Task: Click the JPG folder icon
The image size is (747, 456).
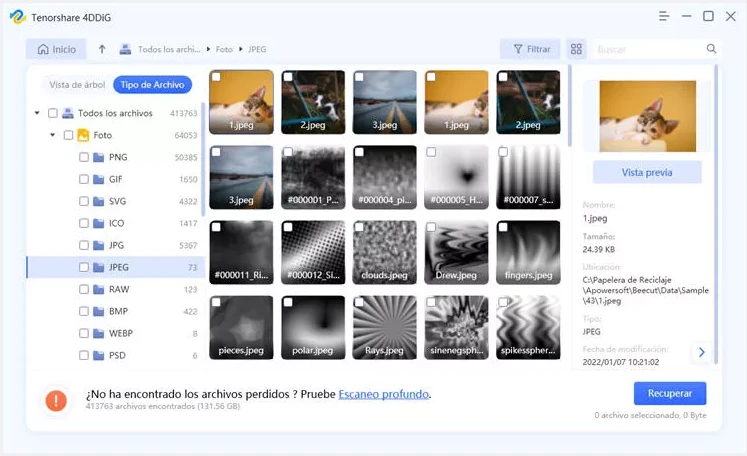Action: [99, 245]
